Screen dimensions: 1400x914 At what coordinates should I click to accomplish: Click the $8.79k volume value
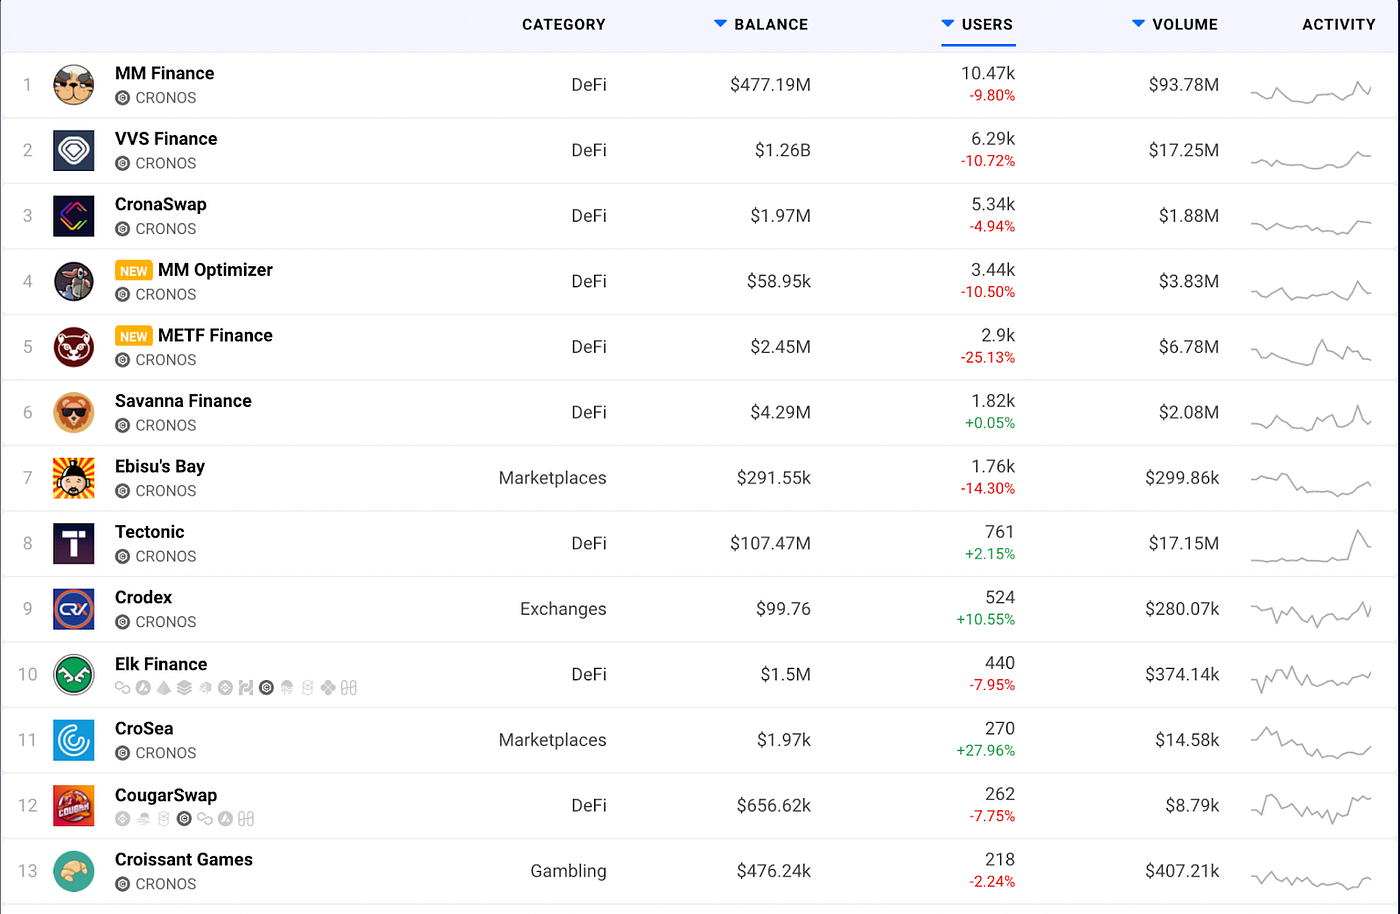(1192, 806)
